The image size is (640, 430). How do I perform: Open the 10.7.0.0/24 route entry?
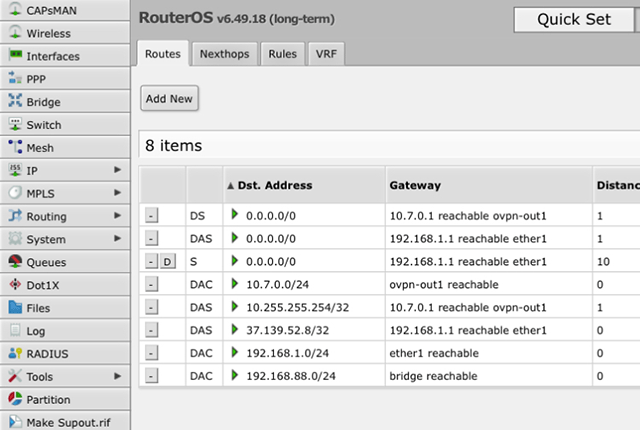click(x=278, y=284)
